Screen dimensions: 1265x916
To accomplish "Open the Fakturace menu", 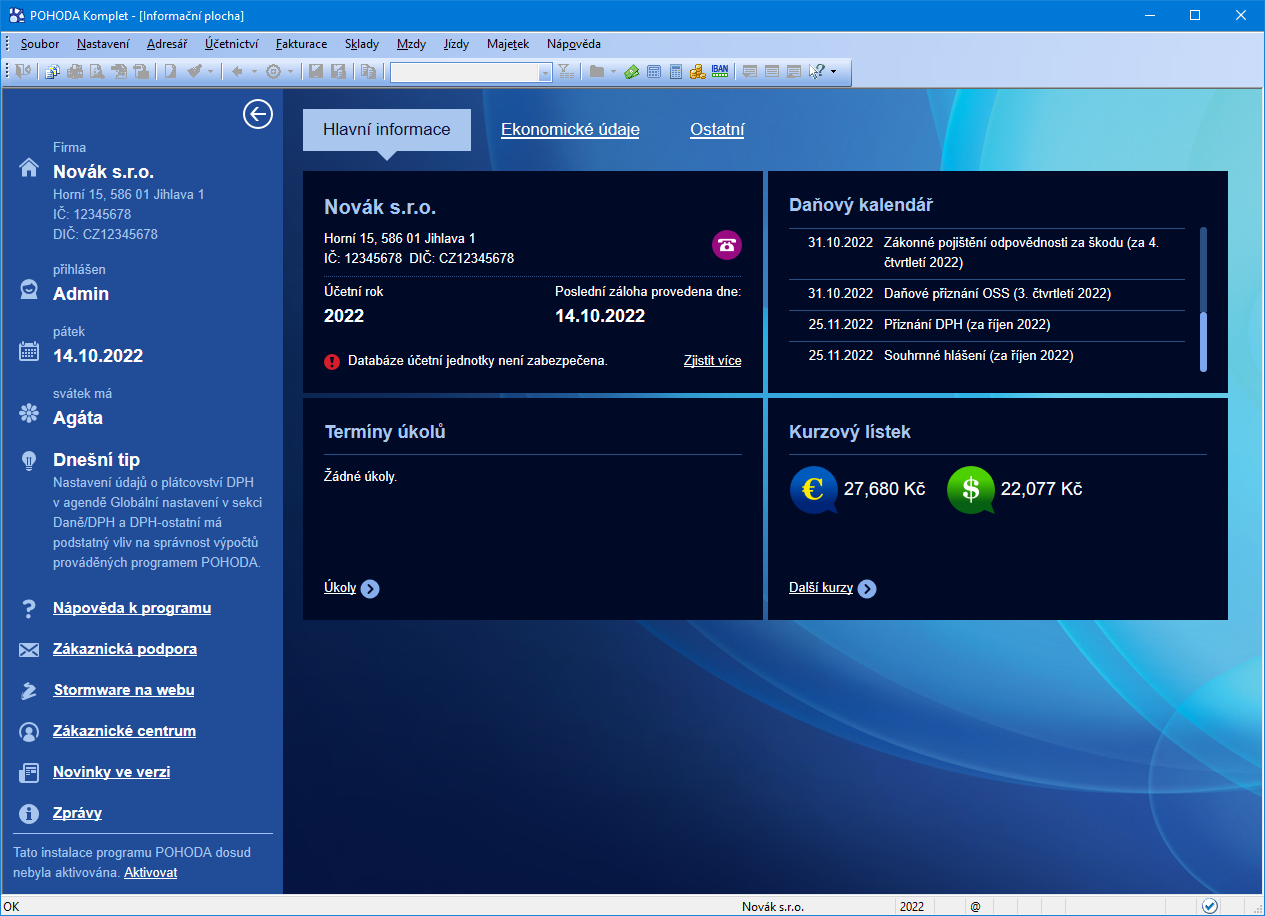I will (301, 44).
